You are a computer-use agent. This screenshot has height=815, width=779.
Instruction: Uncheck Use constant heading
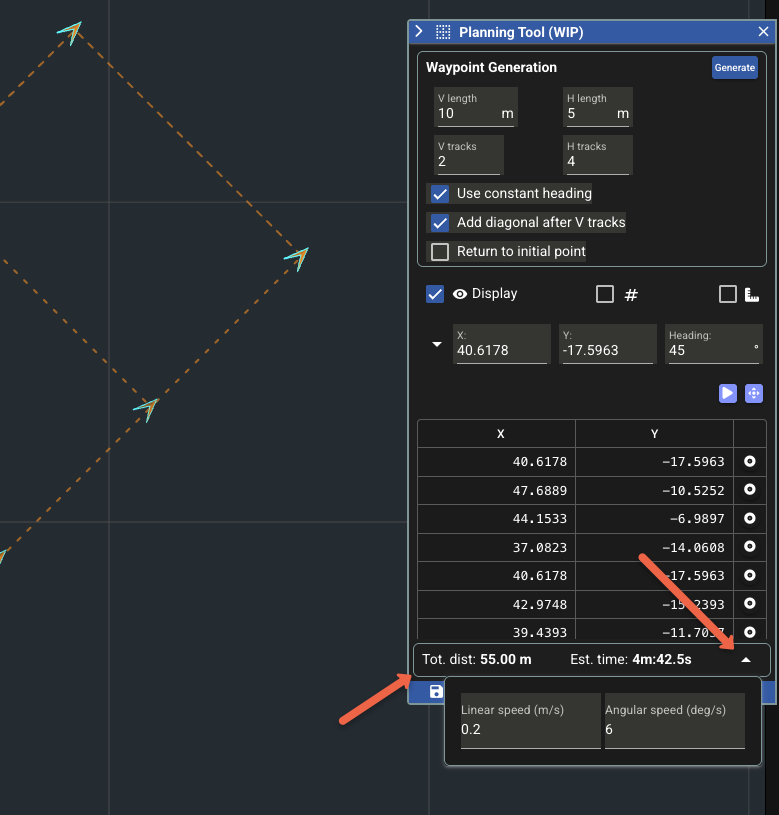440,194
